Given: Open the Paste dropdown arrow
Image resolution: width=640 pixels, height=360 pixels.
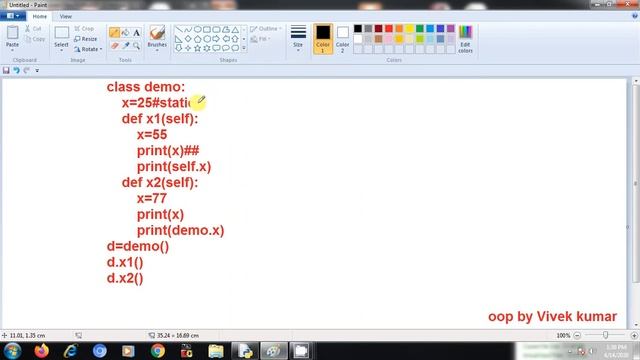Looking at the screenshot, I should tap(12, 50).
